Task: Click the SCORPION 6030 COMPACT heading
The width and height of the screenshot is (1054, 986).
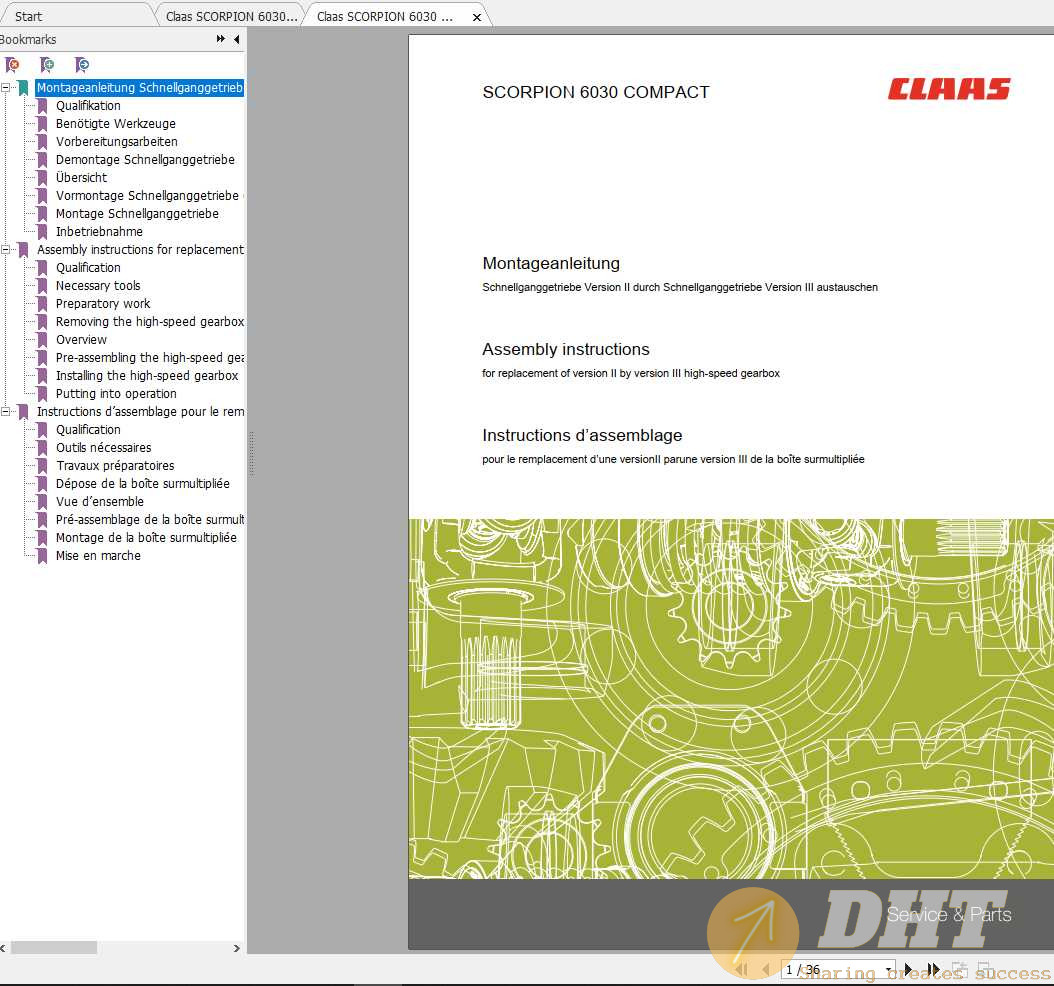Action: [596, 92]
